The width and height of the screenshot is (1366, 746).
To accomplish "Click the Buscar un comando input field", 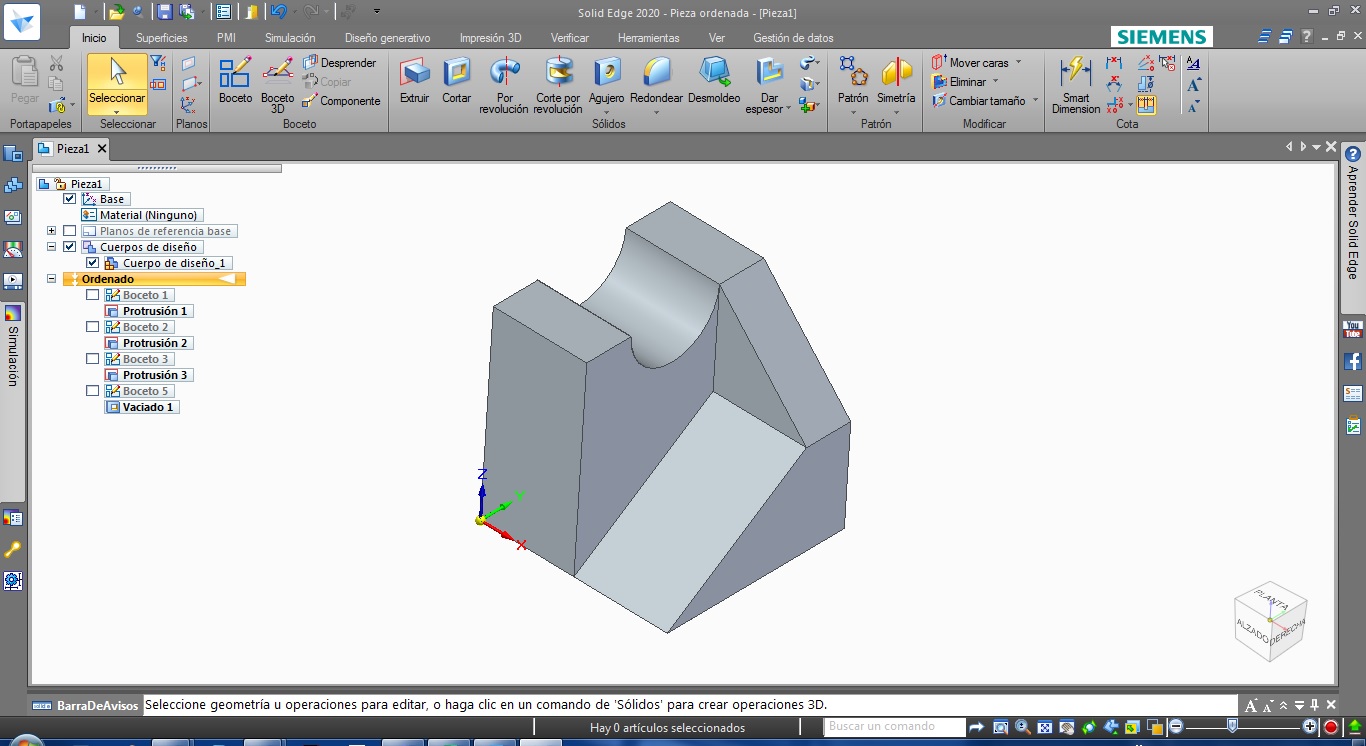I will 893,727.
